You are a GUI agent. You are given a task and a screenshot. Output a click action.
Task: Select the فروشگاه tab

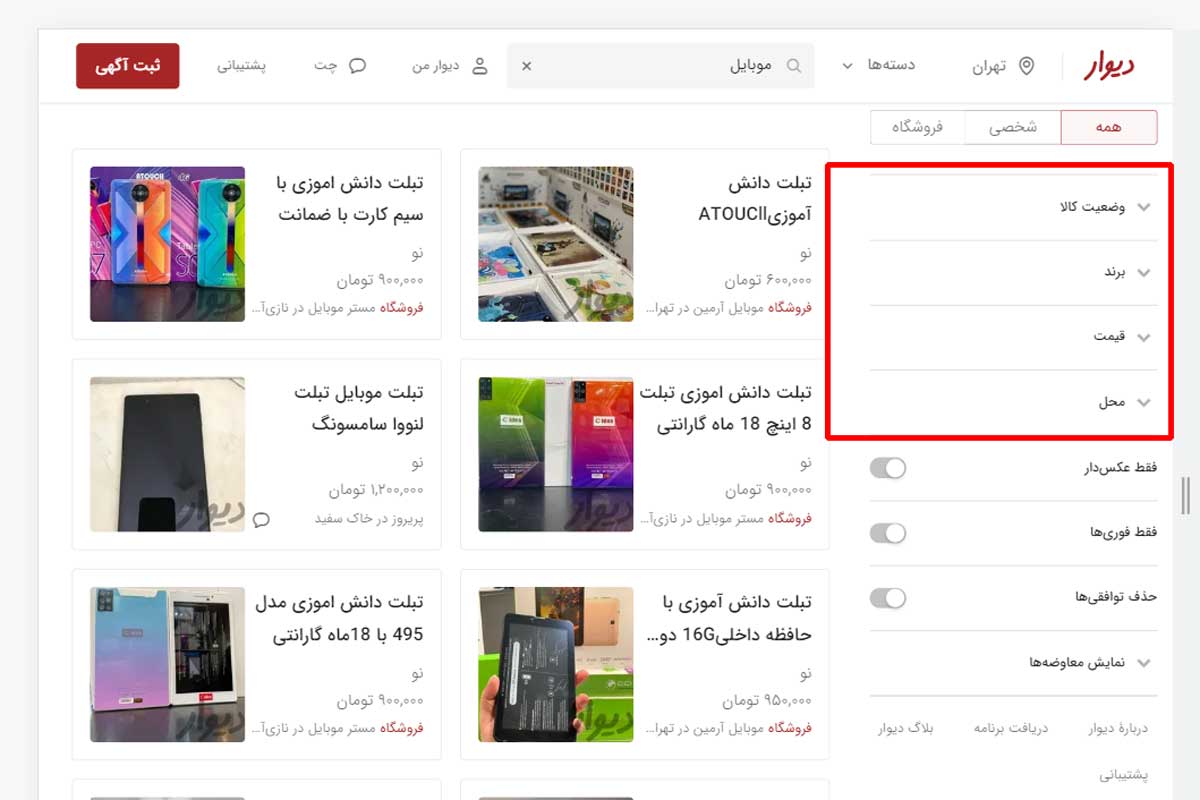tap(917, 127)
